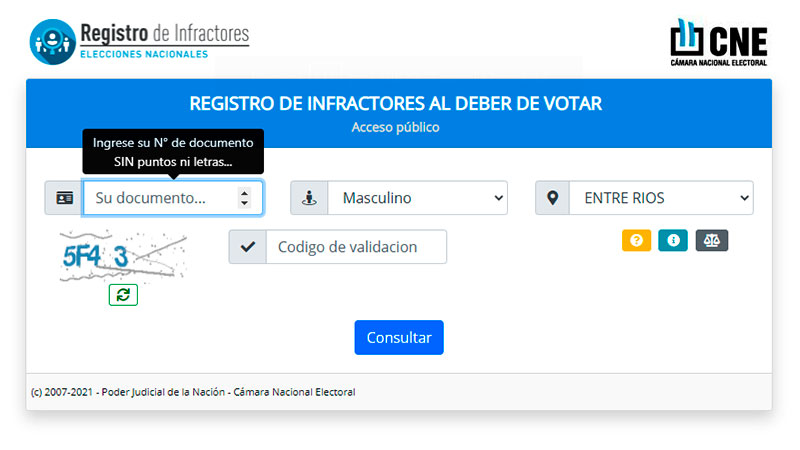
Task: Expand the Masculino gender dropdown
Action: 417,198
